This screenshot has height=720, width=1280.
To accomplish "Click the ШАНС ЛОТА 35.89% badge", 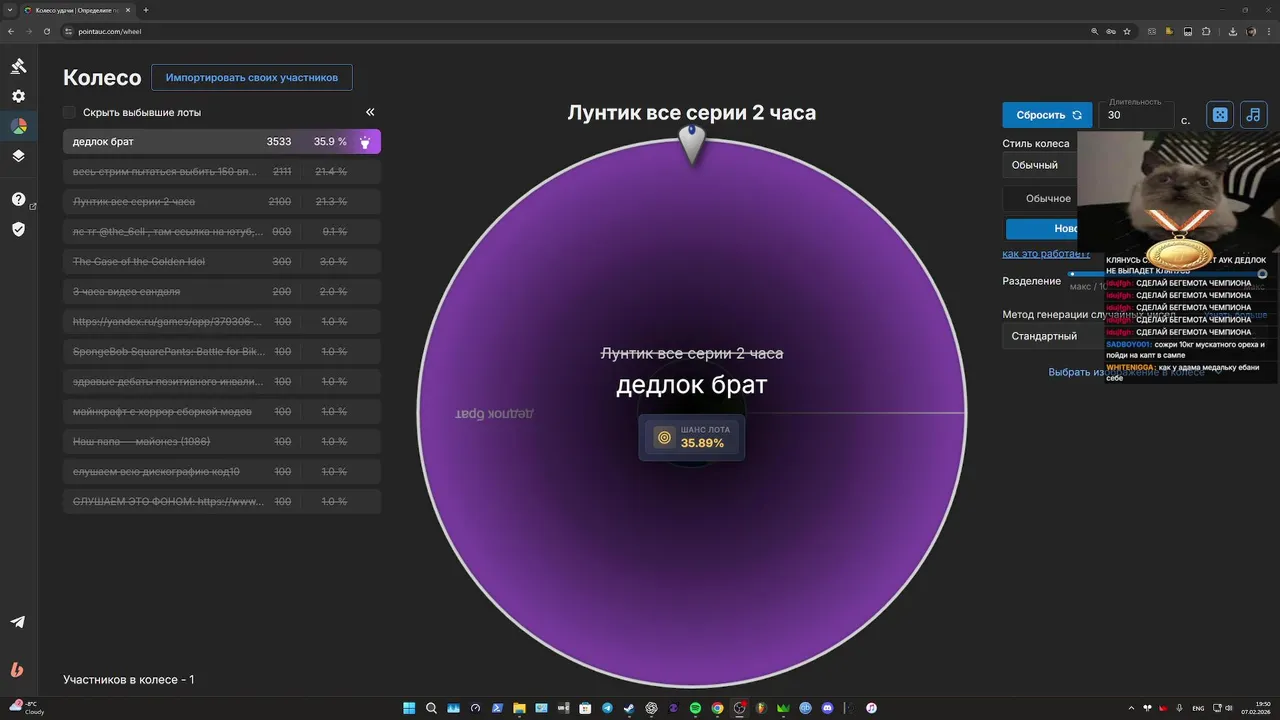I will [x=692, y=437].
